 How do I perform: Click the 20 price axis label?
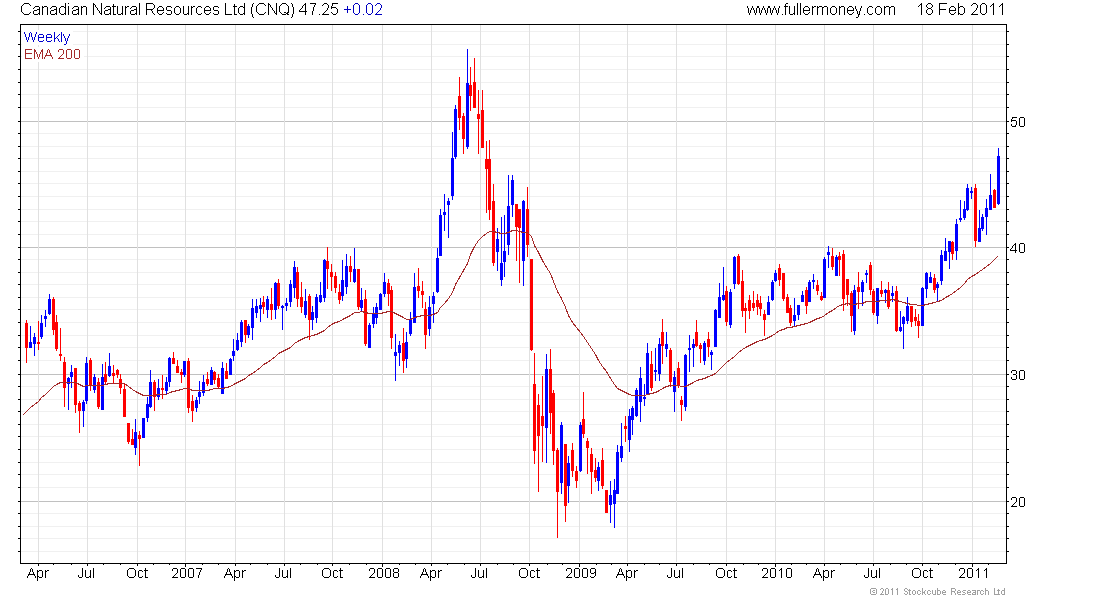click(1017, 502)
